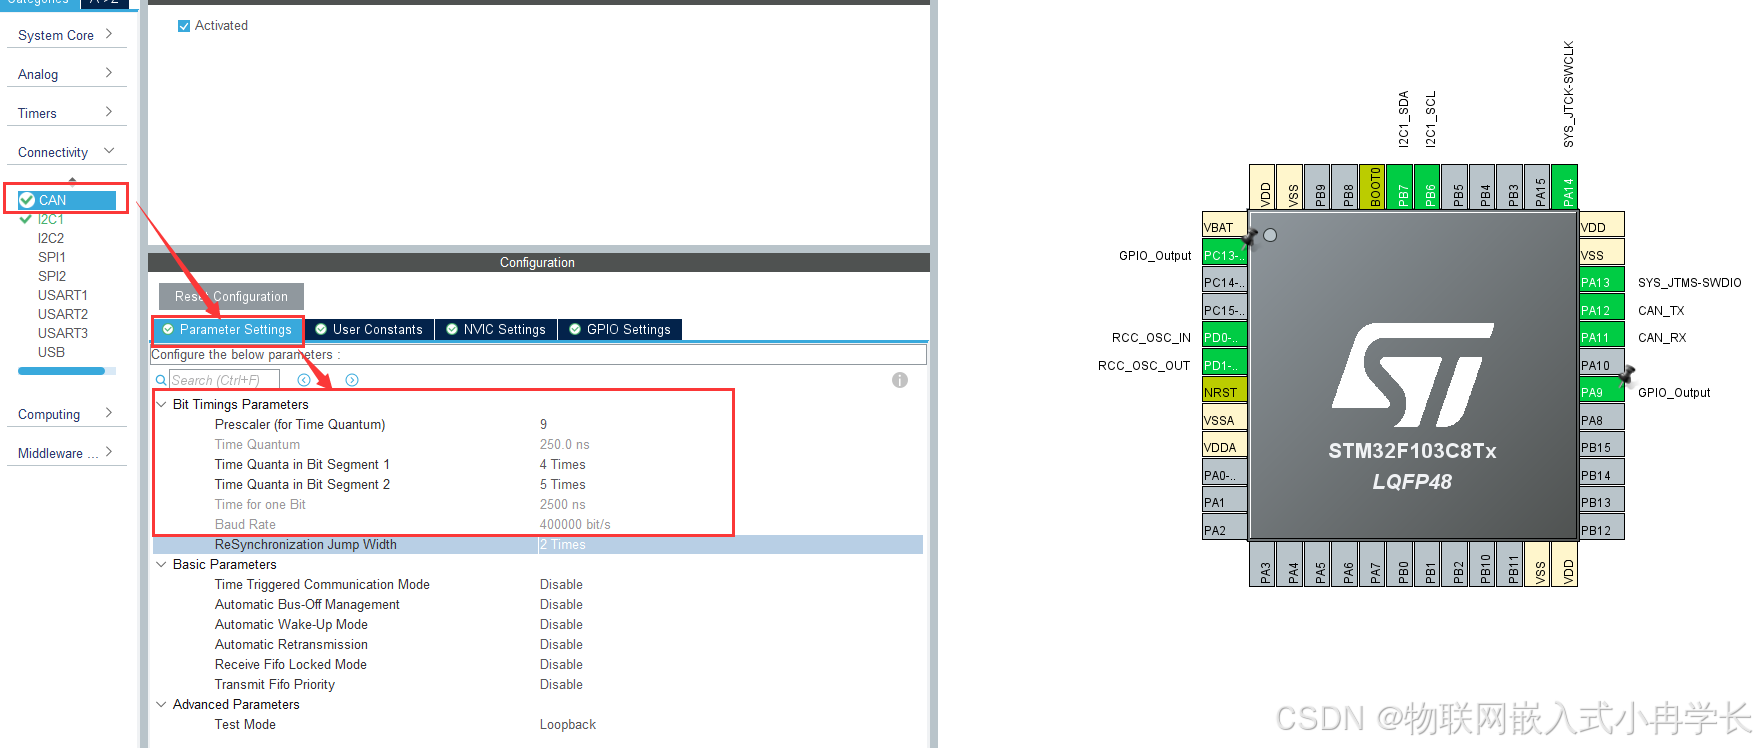The width and height of the screenshot is (1757, 748).
Task: Switch to NVIC Settings tab
Action: 496,329
